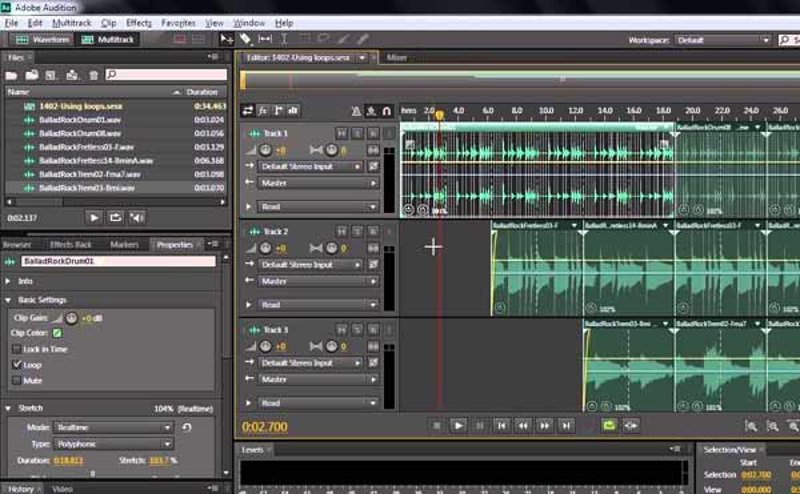Open the Effects menu

click(x=139, y=23)
